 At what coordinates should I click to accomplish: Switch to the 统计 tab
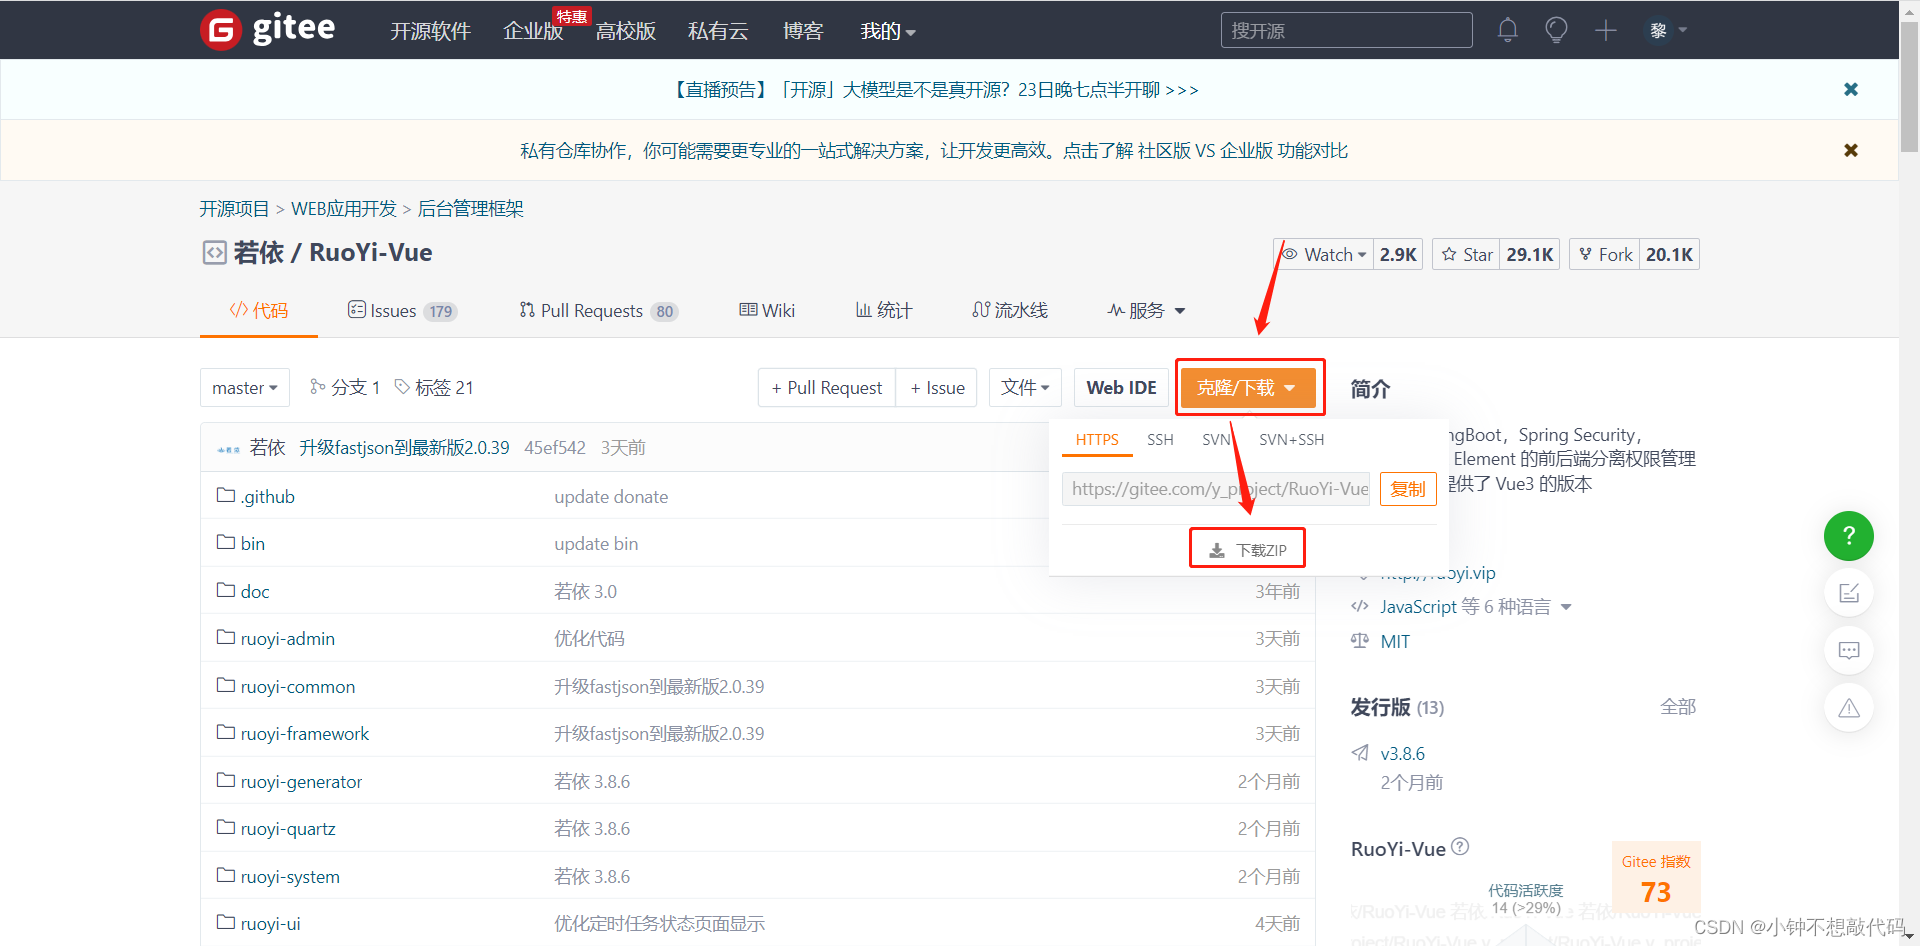[x=884, y=310]
